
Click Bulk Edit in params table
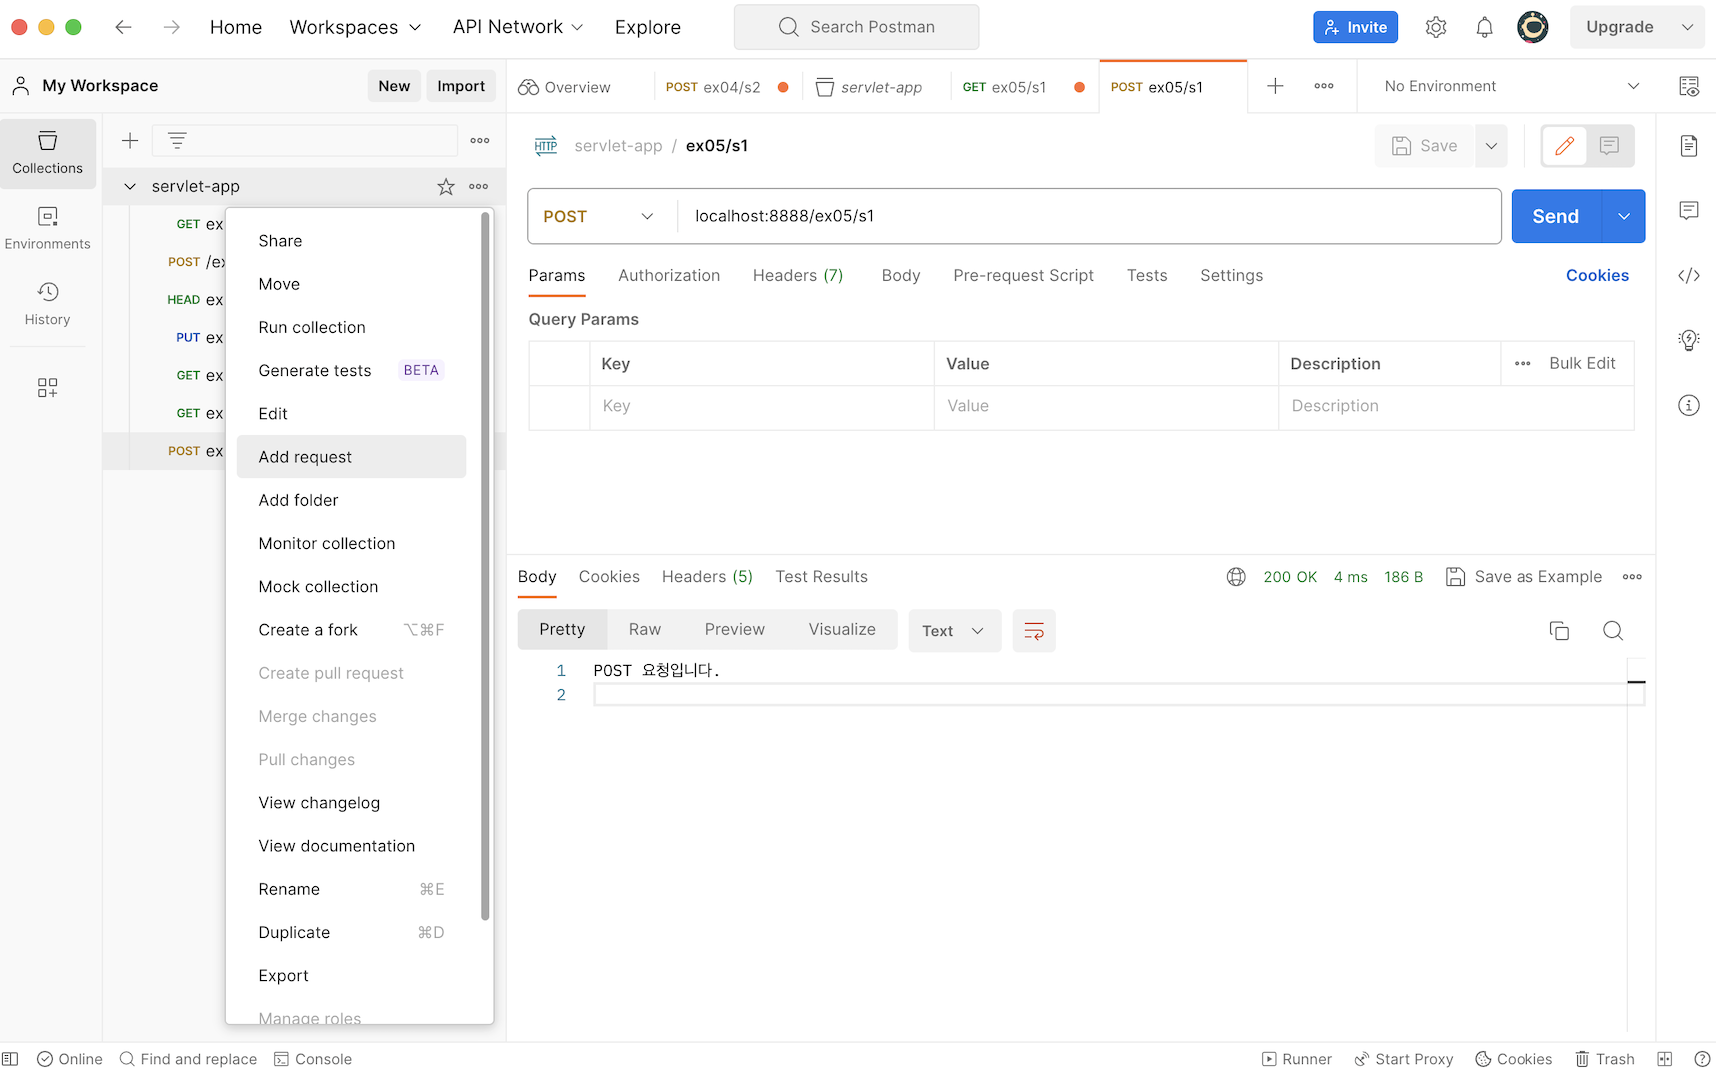pos(1582,364)
